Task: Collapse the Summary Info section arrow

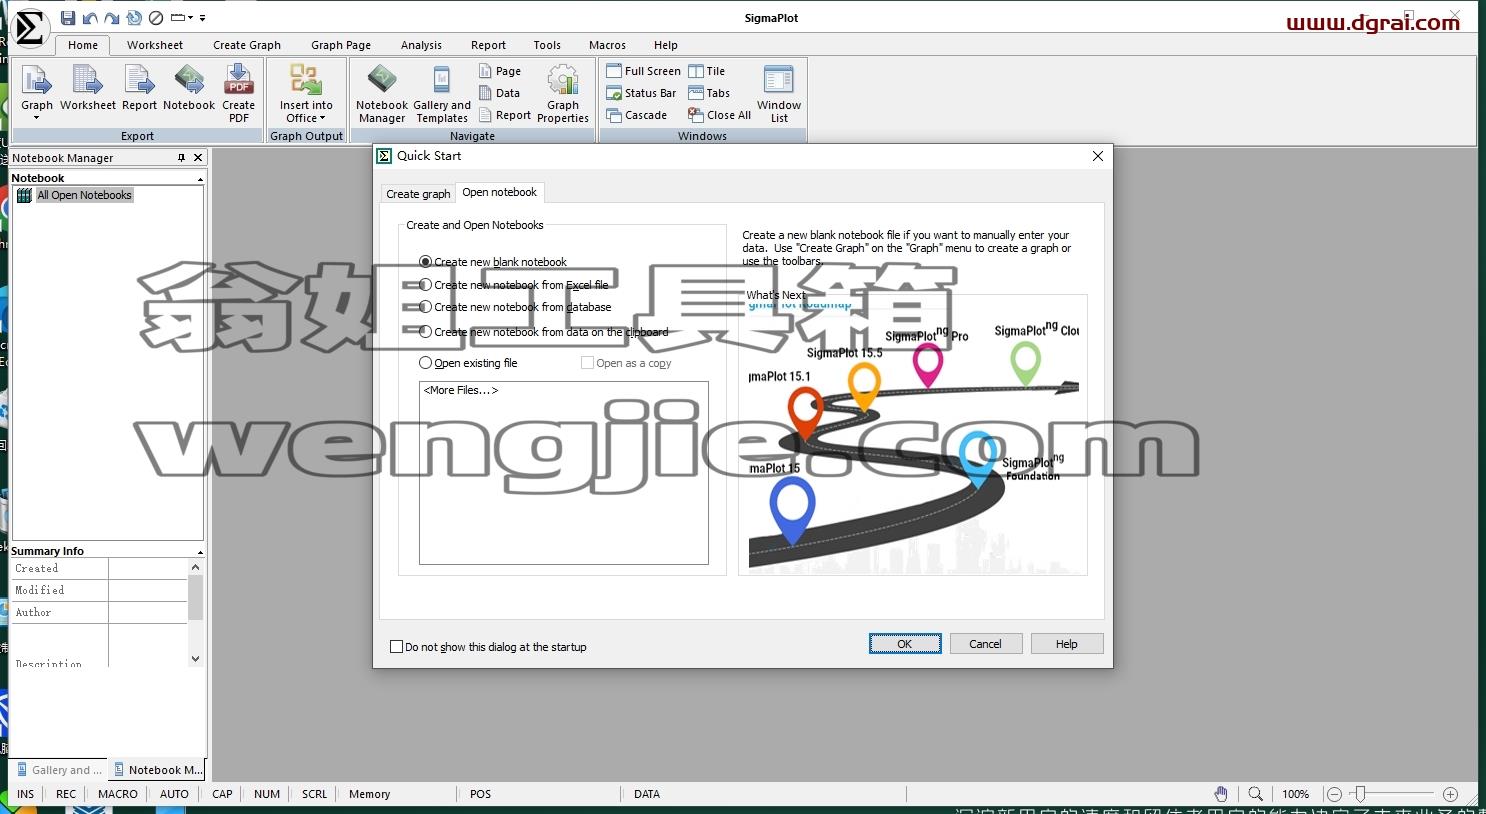Action: click(x=200, y=552)
